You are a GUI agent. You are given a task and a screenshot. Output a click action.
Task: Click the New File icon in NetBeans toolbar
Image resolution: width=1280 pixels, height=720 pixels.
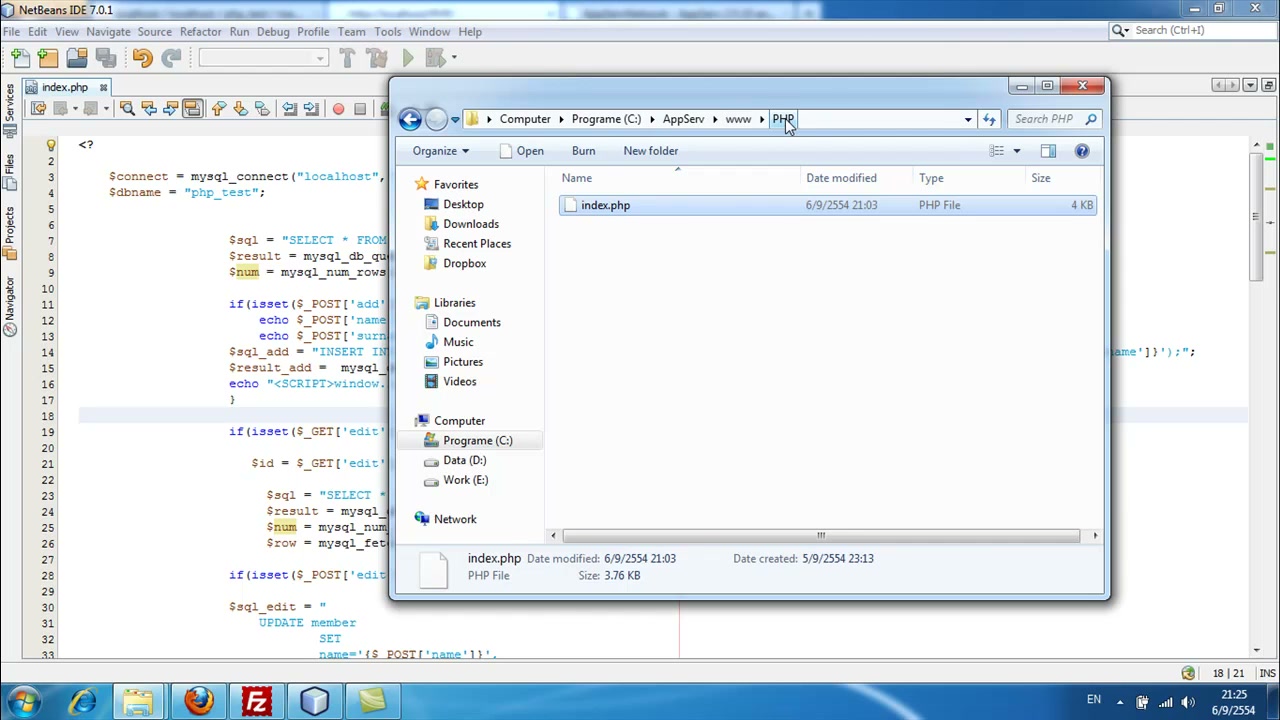tap(20, 58)
